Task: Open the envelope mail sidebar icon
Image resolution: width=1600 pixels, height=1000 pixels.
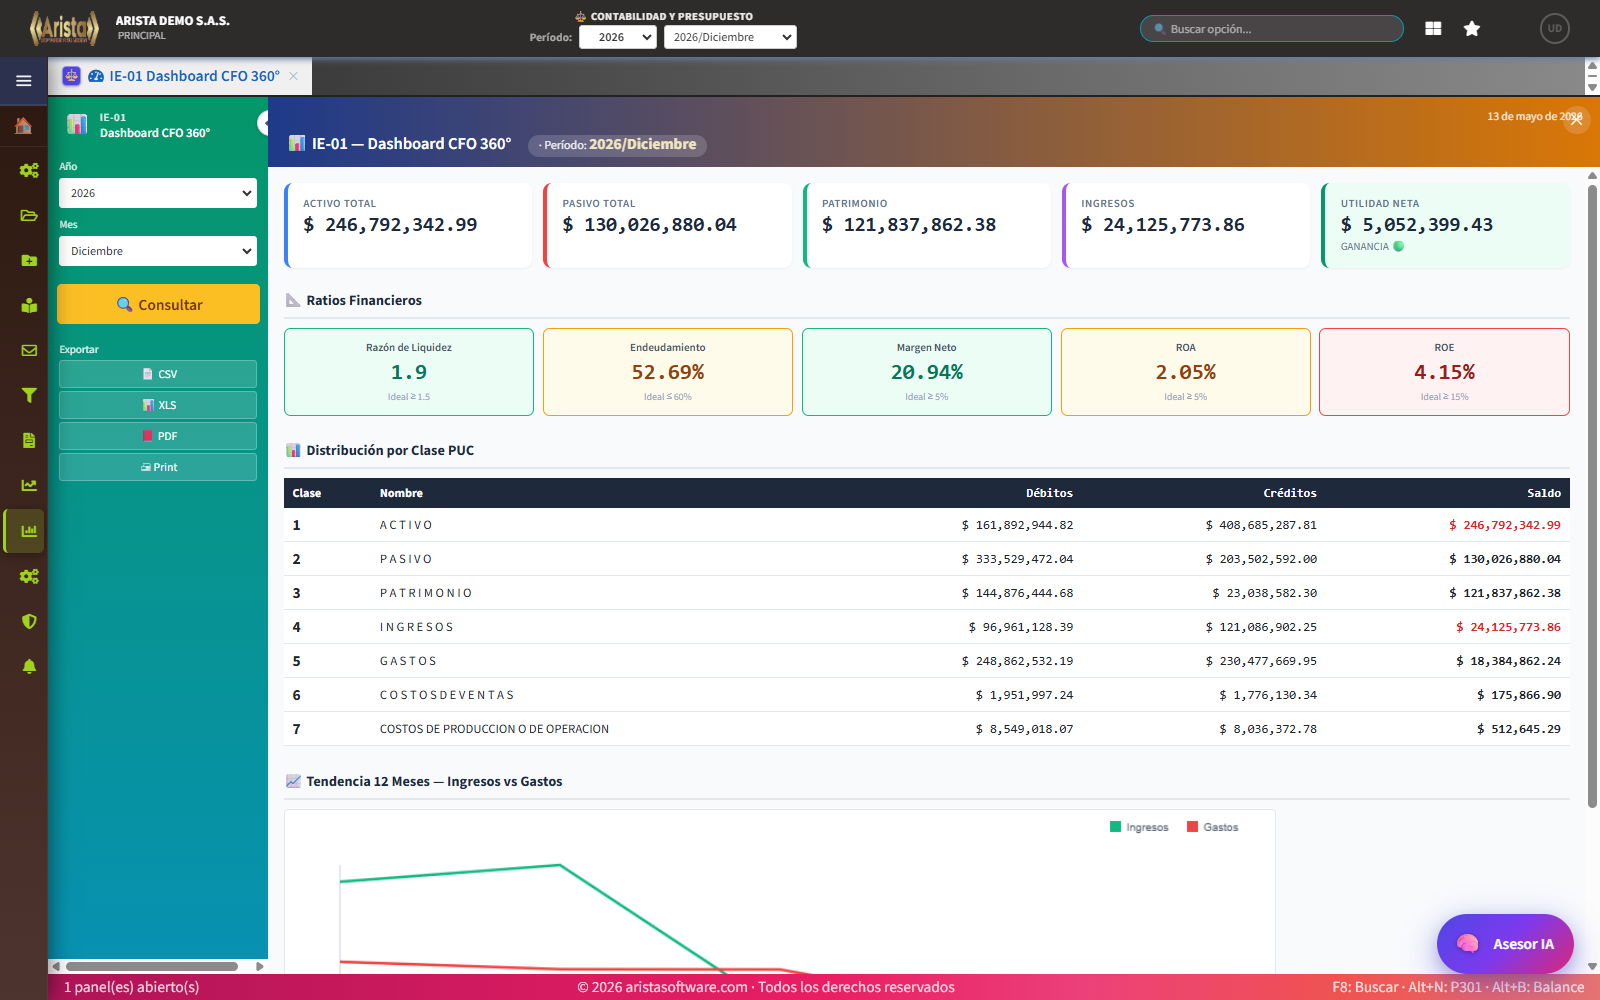Action: coord(29,350)
